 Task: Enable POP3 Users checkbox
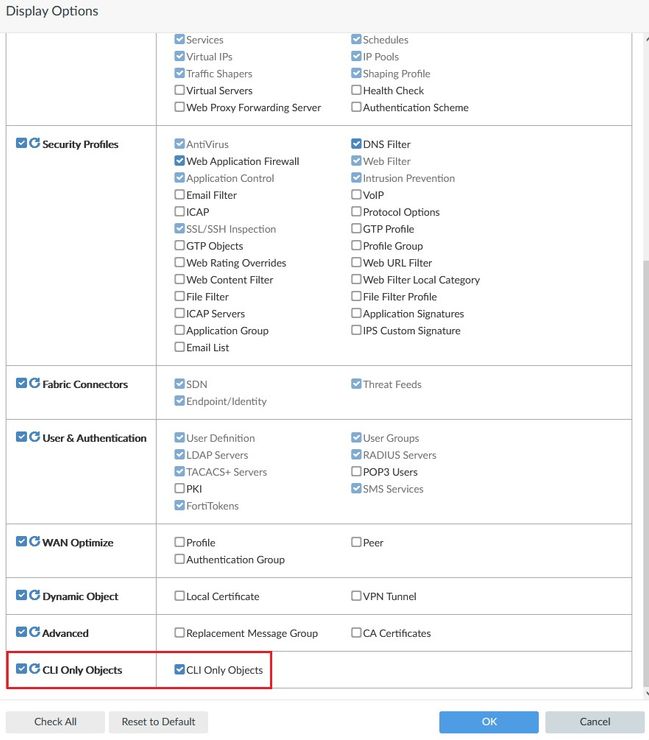[356, 472]
